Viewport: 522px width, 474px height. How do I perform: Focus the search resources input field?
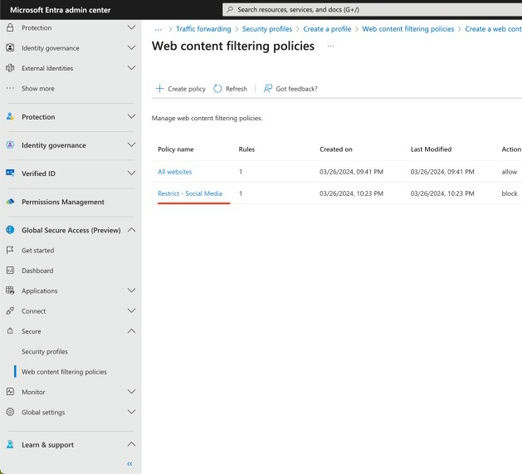click(x=372, y=10)
